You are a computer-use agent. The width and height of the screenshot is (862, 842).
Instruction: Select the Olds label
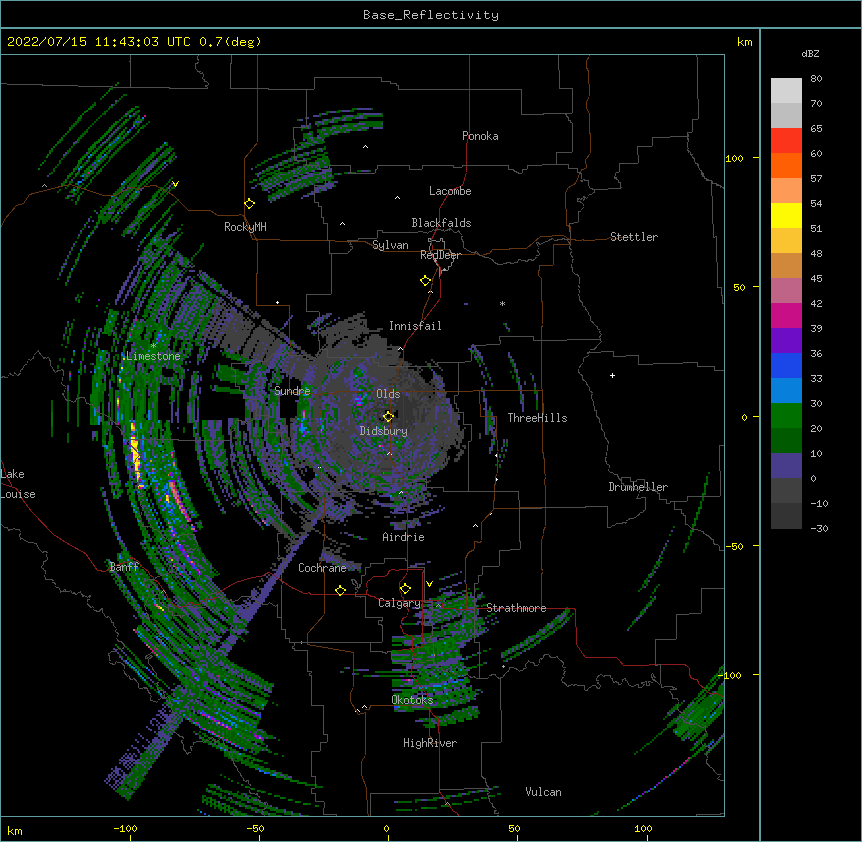[x=388, y=394]
